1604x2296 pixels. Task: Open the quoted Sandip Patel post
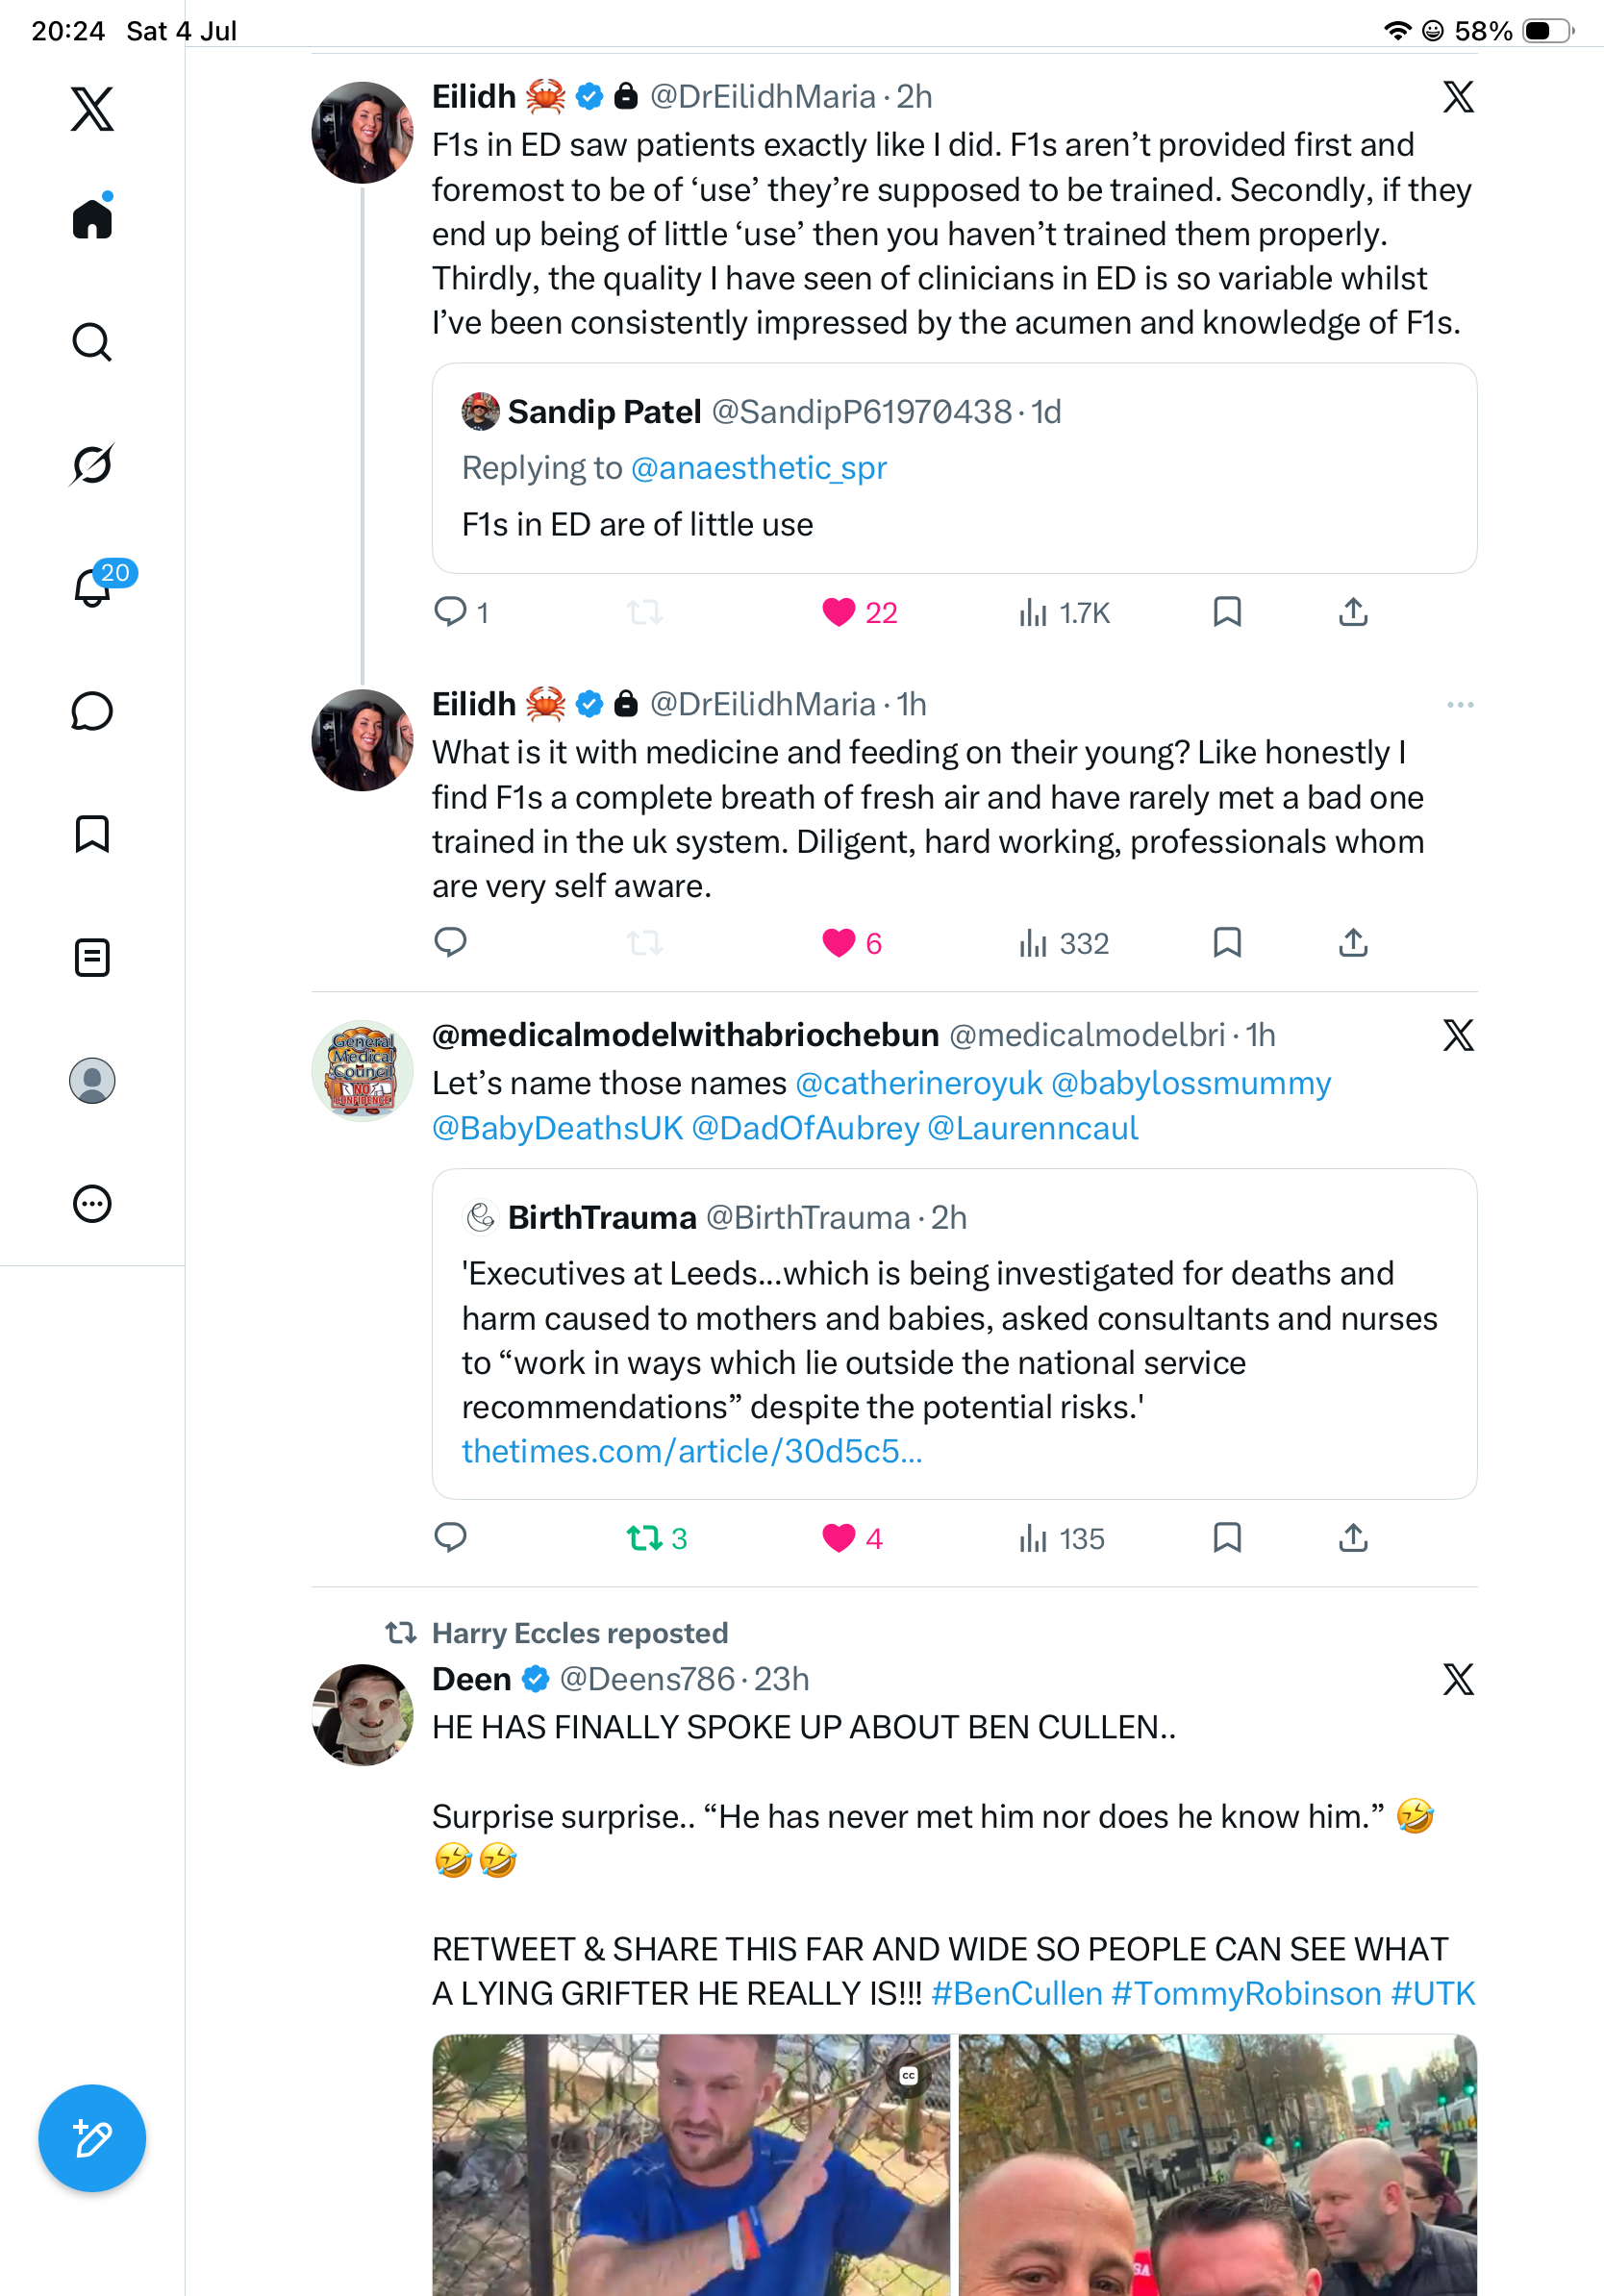tap(954, 468)
